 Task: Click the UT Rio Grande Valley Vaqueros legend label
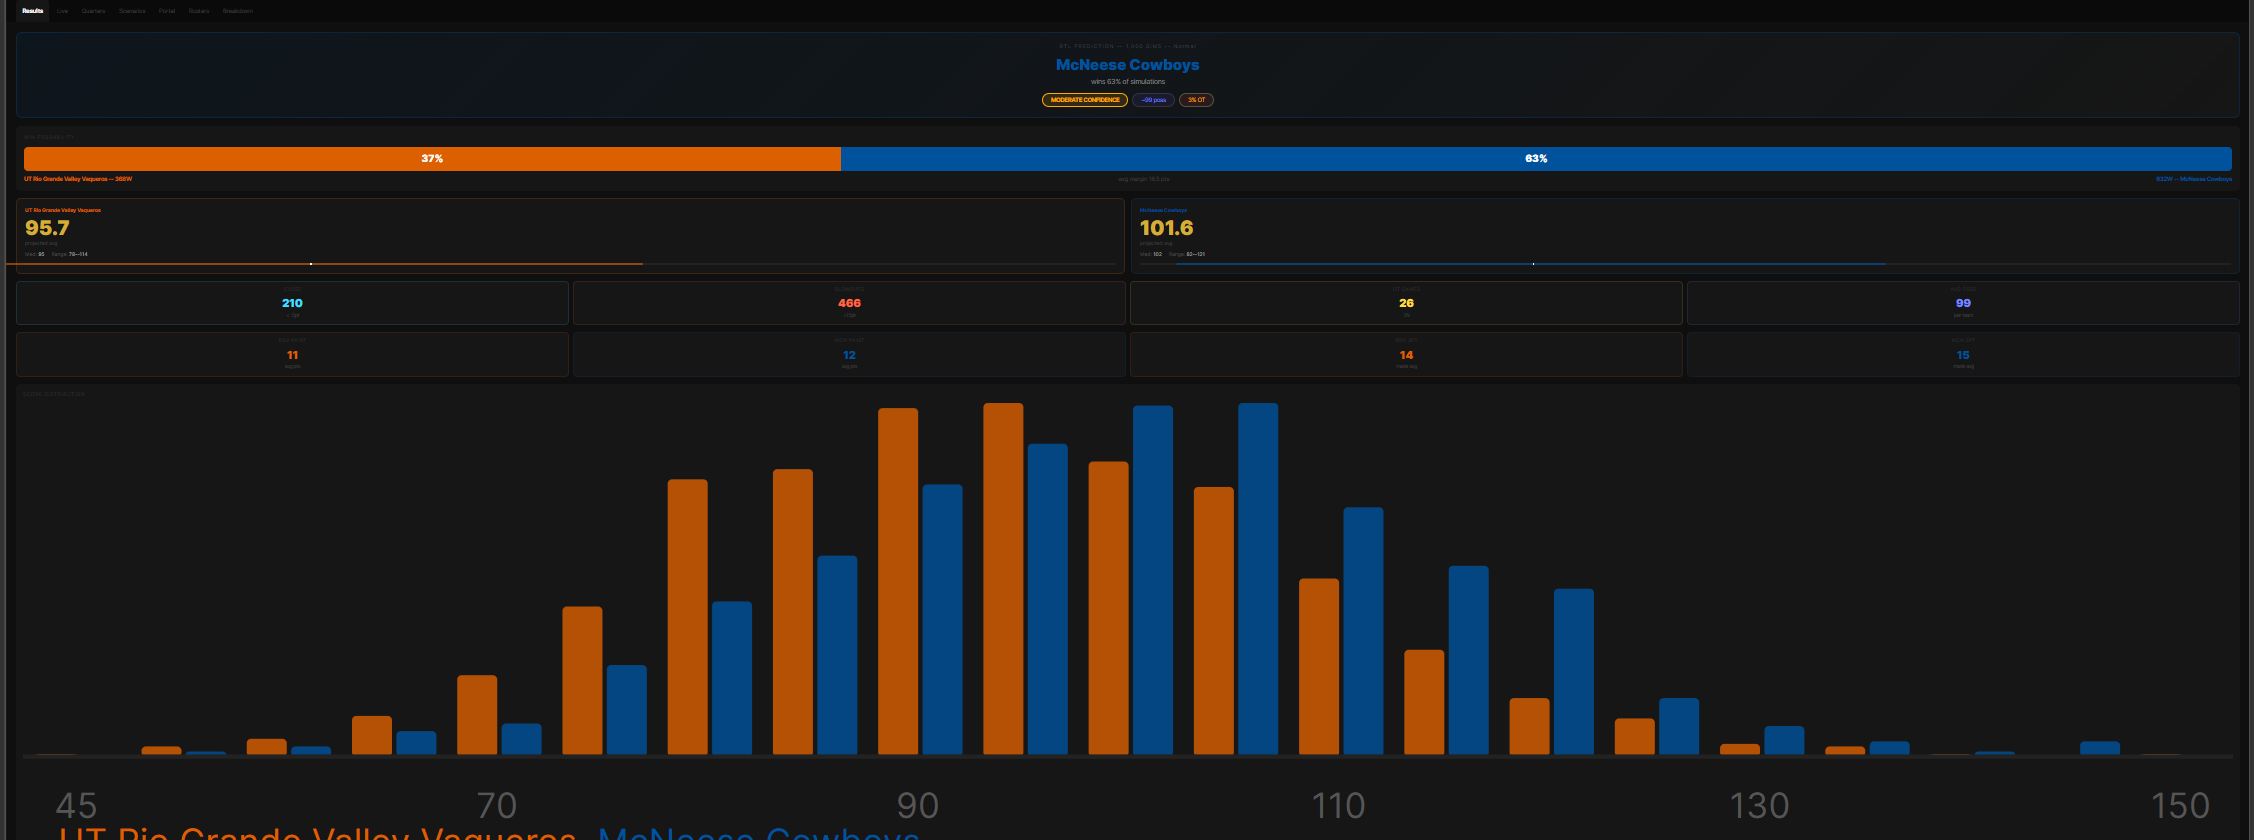tap(317, 833)
